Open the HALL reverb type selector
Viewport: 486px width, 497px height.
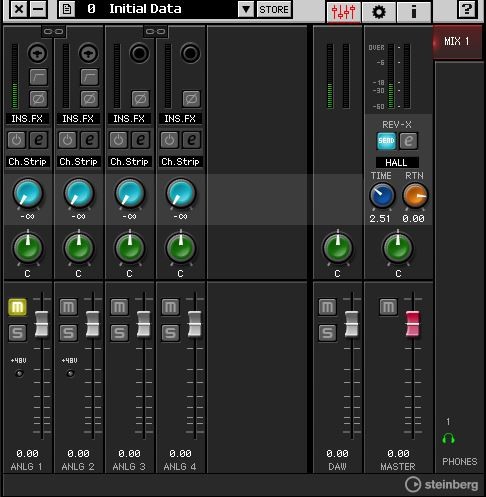397,162
